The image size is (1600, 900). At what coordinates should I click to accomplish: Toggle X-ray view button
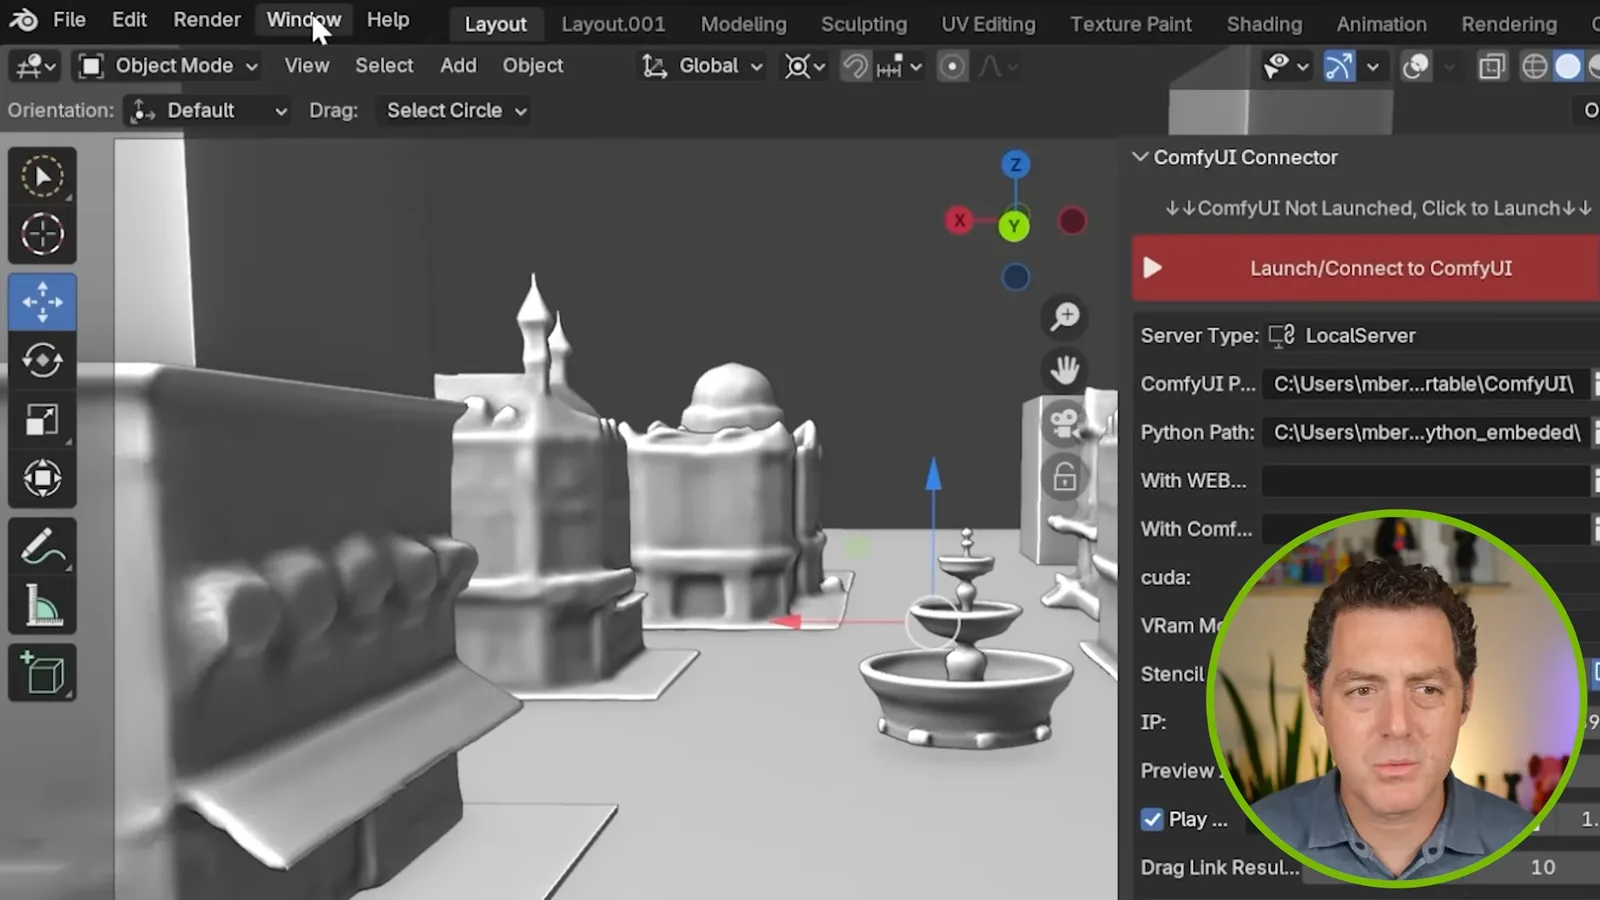(x=1491, y=67)
